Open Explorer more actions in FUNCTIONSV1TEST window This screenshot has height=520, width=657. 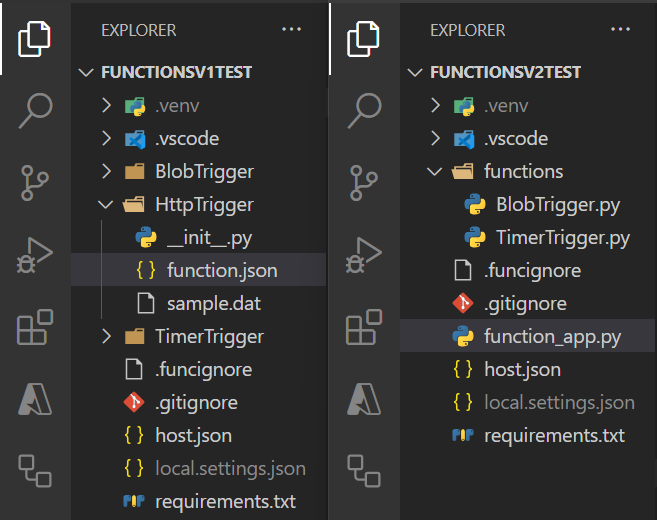click(x=291, y=29)
